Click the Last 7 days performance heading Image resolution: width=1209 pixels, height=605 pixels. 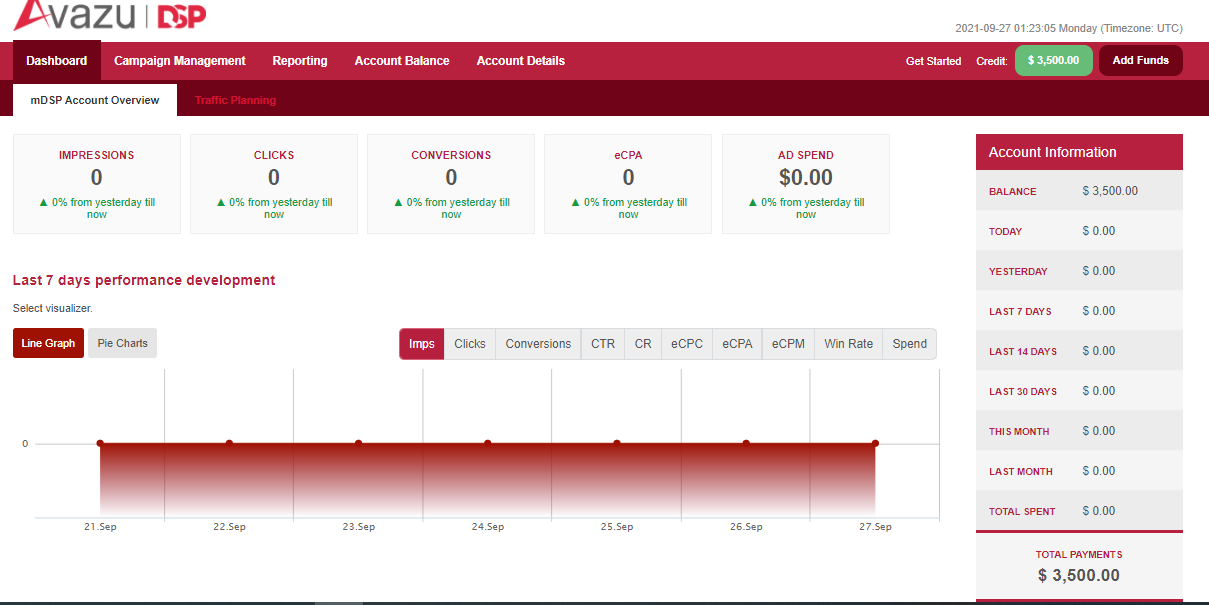tap(144, 280)
